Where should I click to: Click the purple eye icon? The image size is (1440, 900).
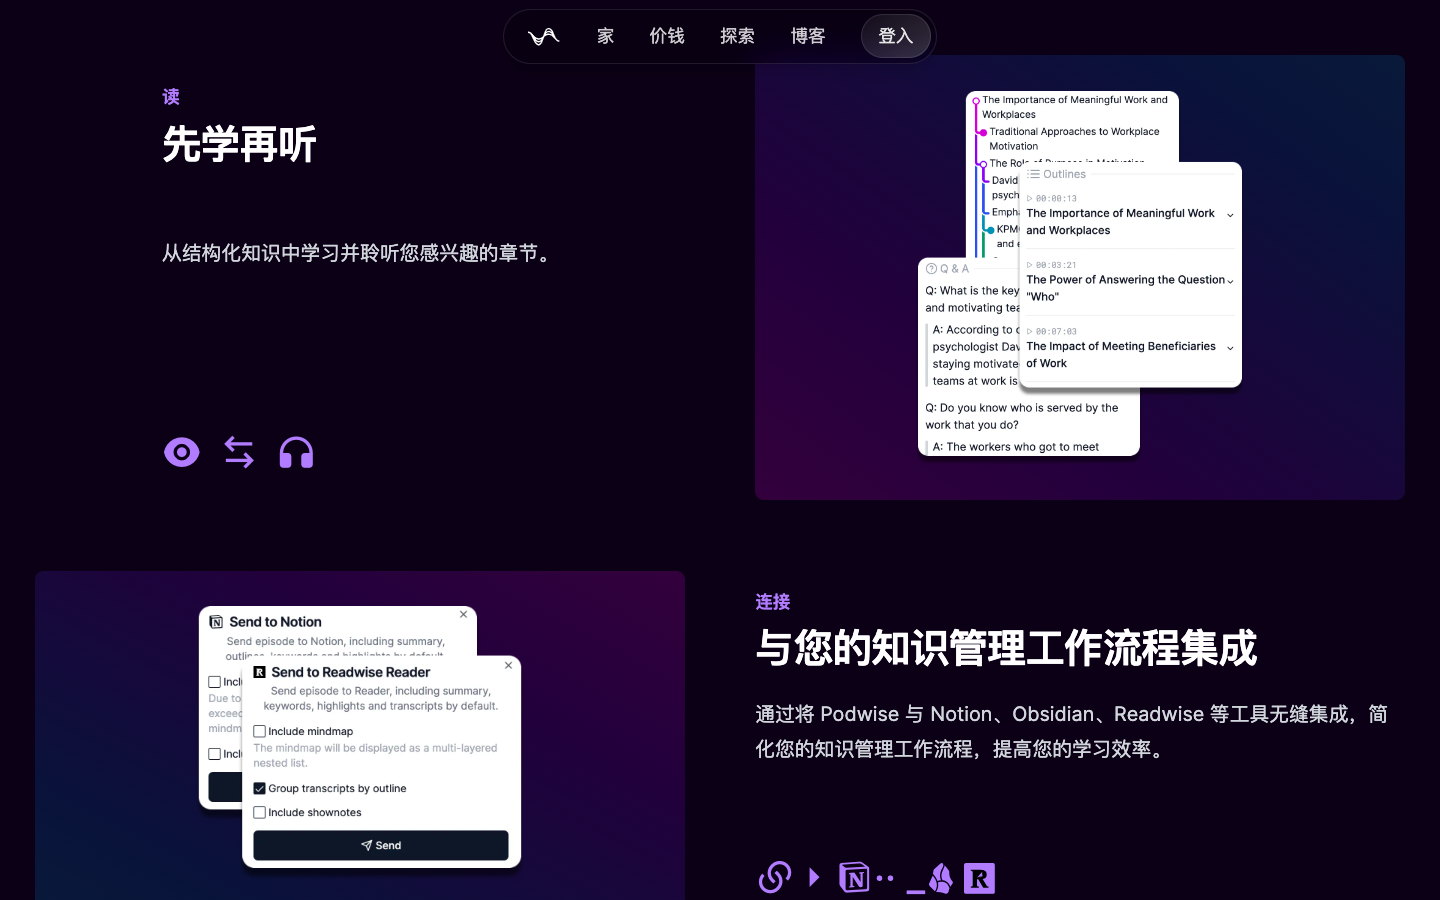tap(182, 453)
